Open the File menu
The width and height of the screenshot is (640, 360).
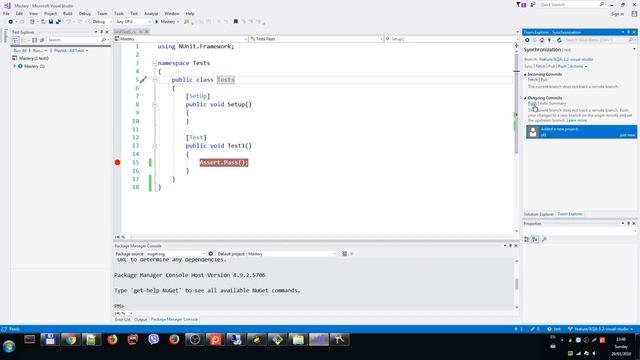tap(6, 13)
